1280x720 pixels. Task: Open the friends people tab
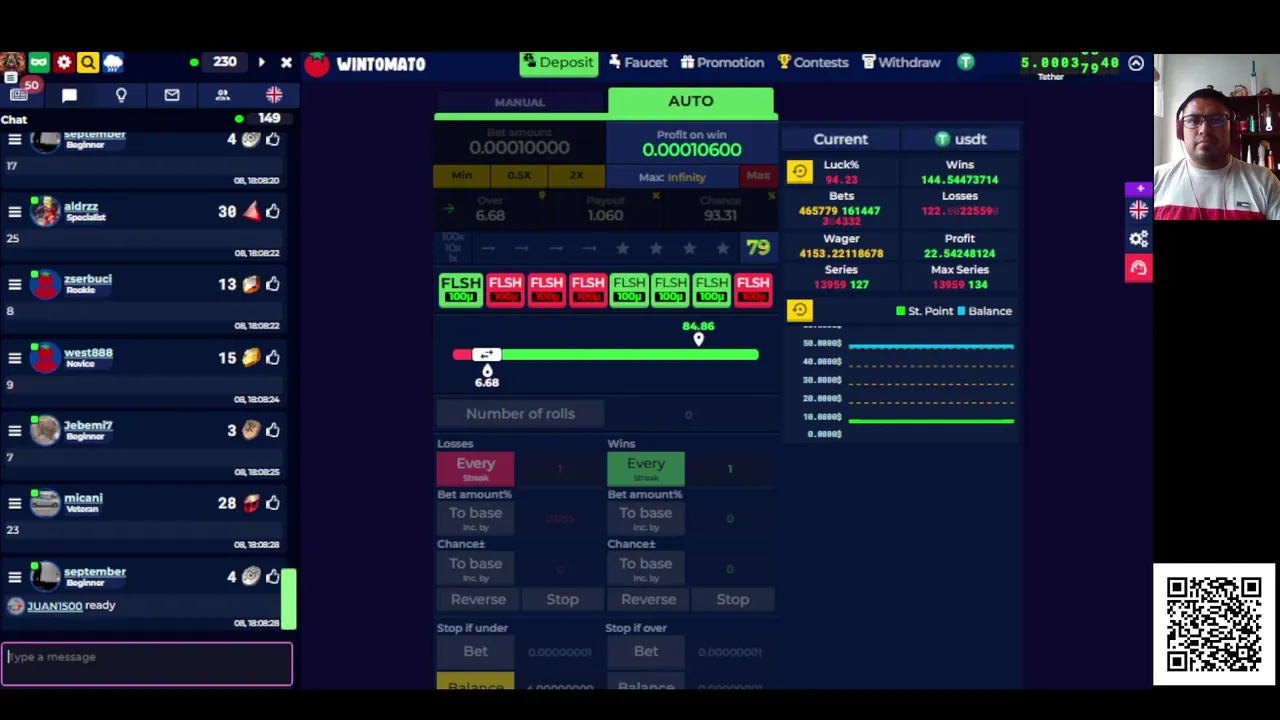[x=223, y=95]
